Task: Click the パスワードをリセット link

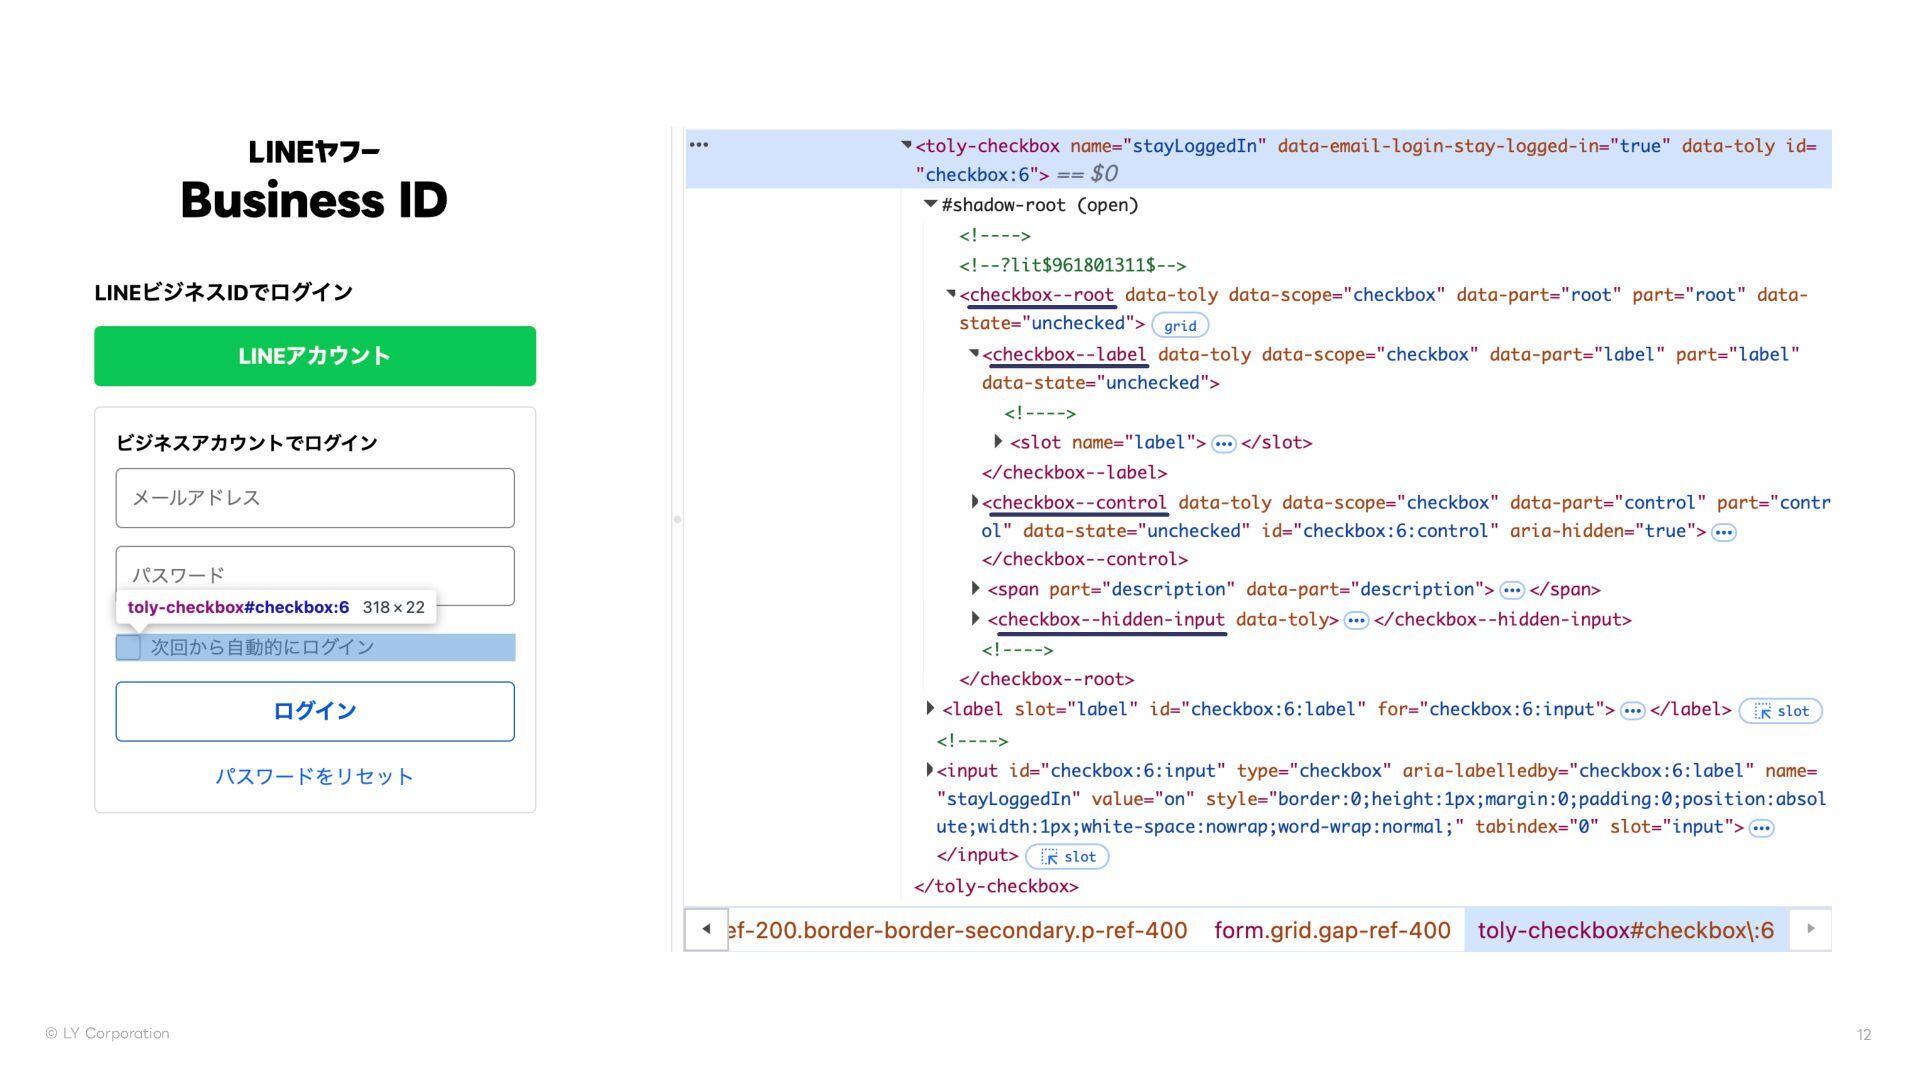Action: click(315, 776)
